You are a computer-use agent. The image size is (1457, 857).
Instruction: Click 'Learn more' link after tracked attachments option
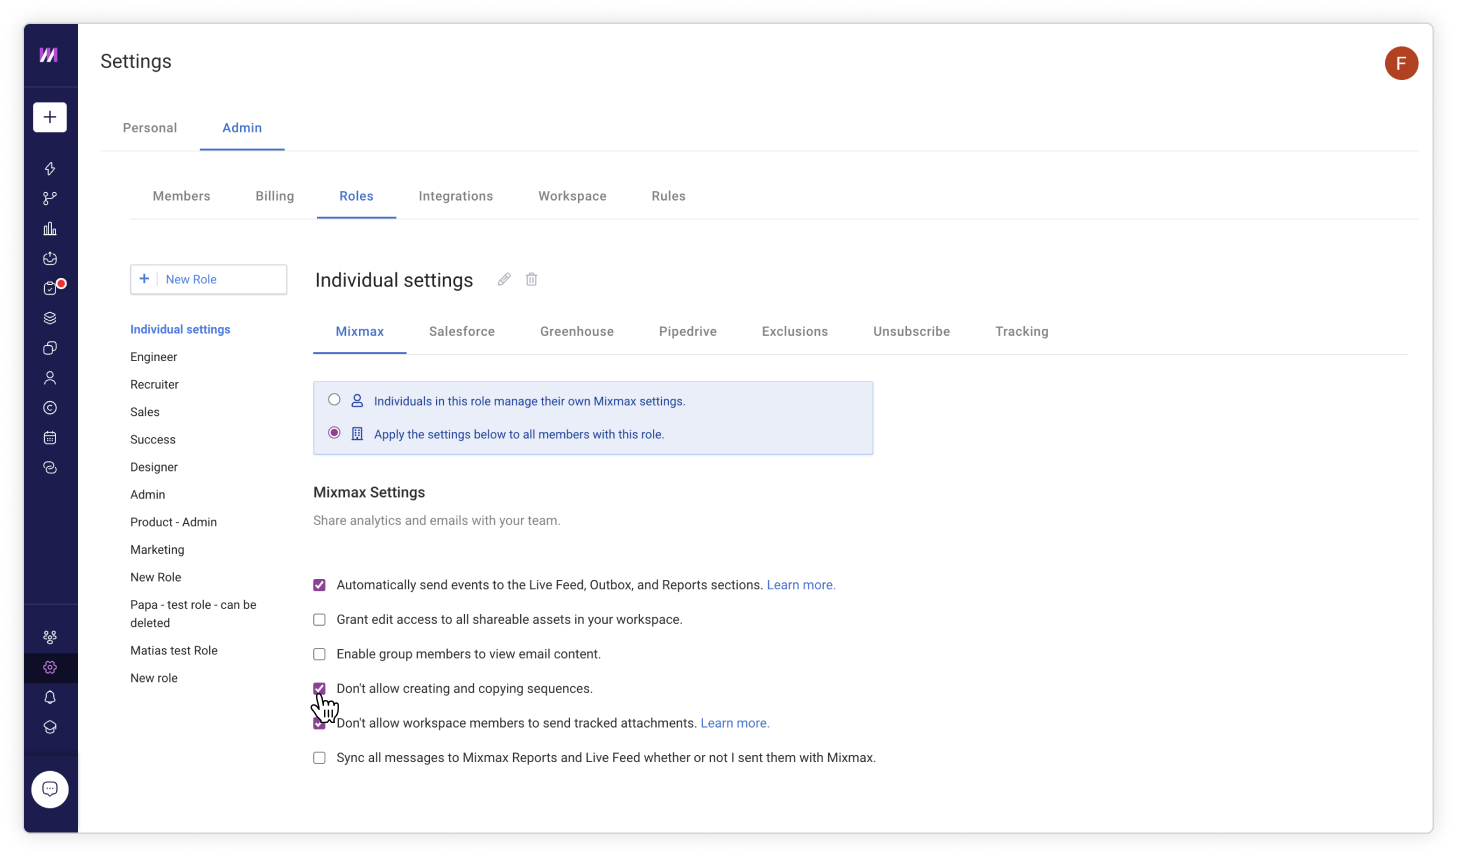point(735,723)
